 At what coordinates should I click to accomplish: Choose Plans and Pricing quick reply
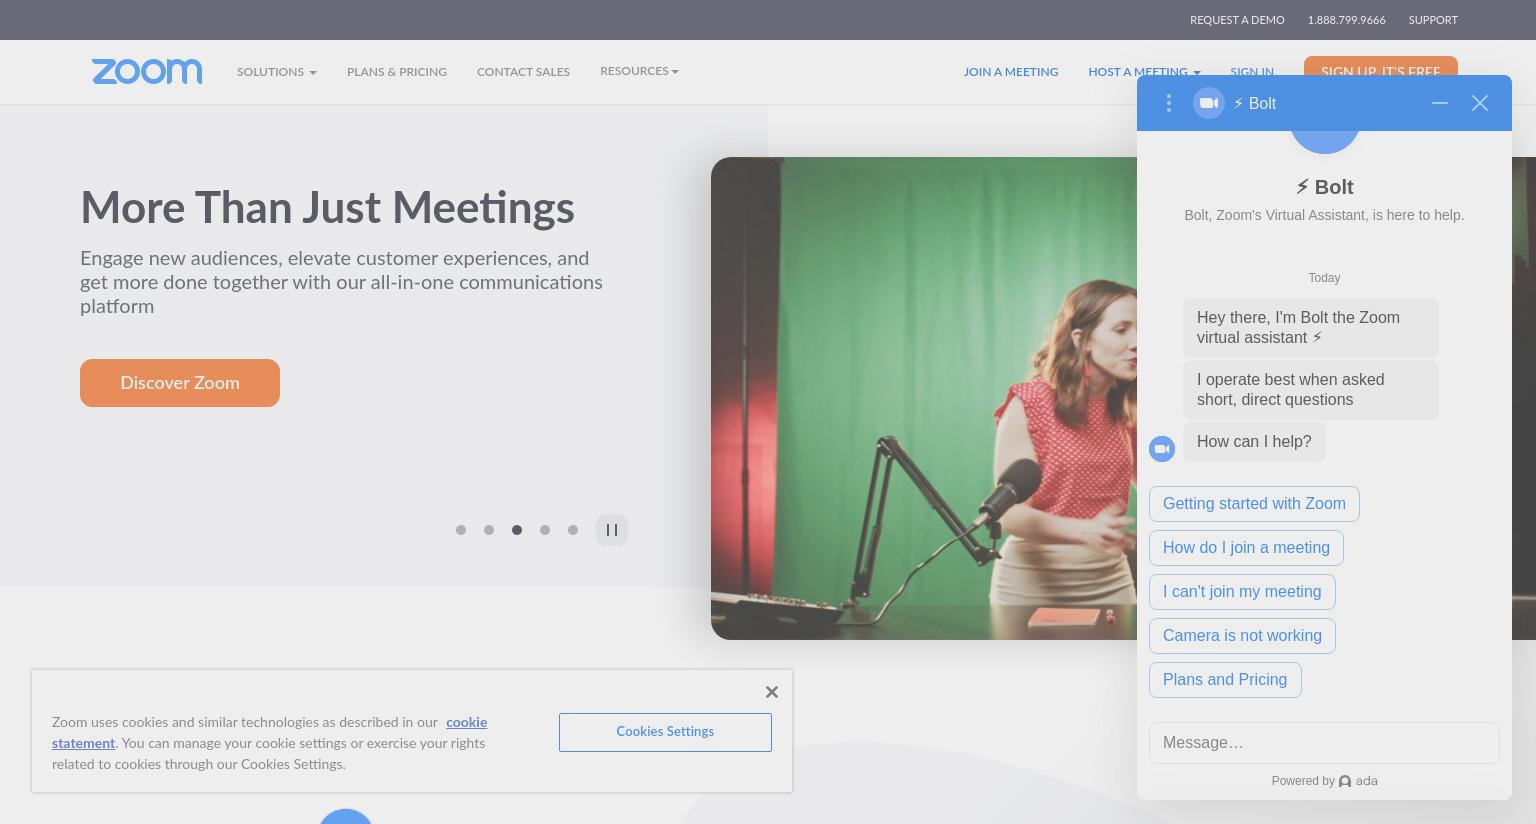point(1225,680)
